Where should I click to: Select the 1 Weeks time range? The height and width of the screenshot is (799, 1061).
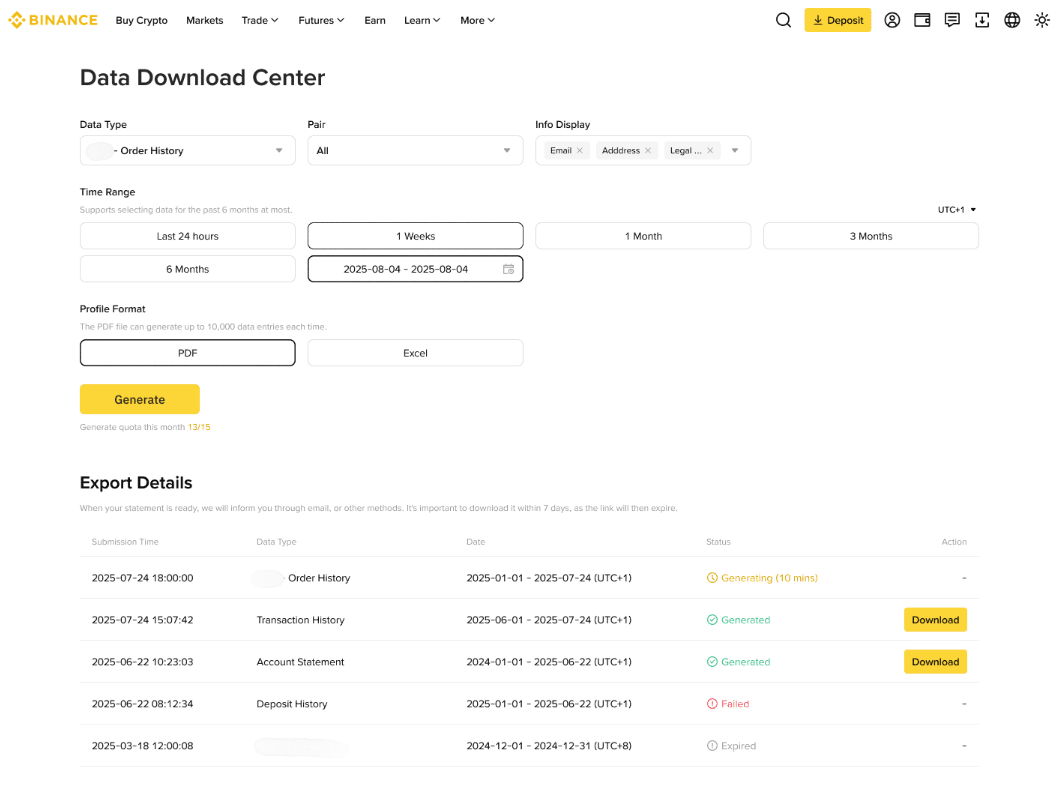point(415,236)
